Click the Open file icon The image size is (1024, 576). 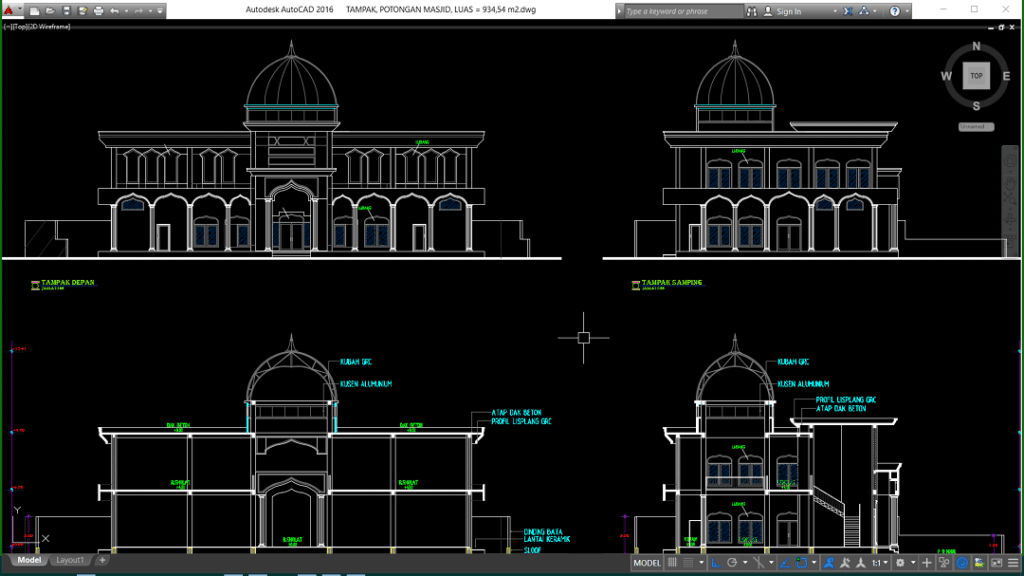click(x=49, y=11)
